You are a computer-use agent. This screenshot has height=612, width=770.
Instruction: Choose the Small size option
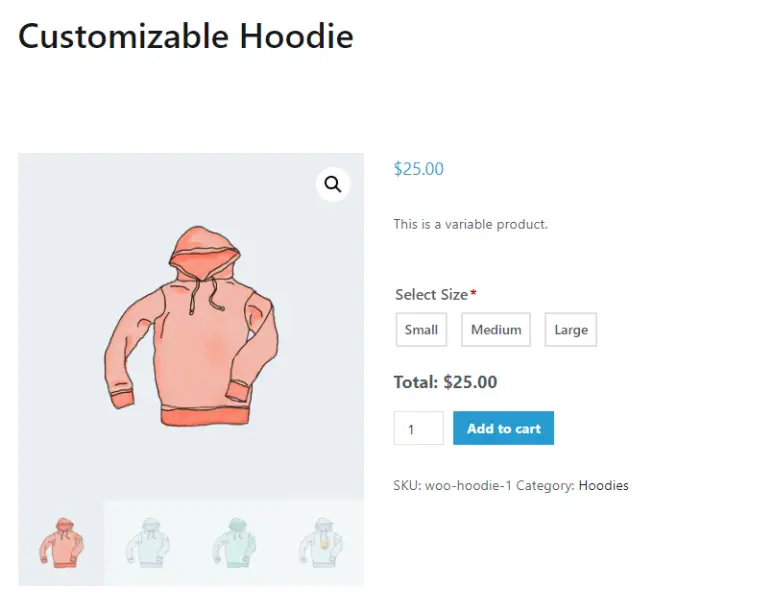tap(421, 330)
